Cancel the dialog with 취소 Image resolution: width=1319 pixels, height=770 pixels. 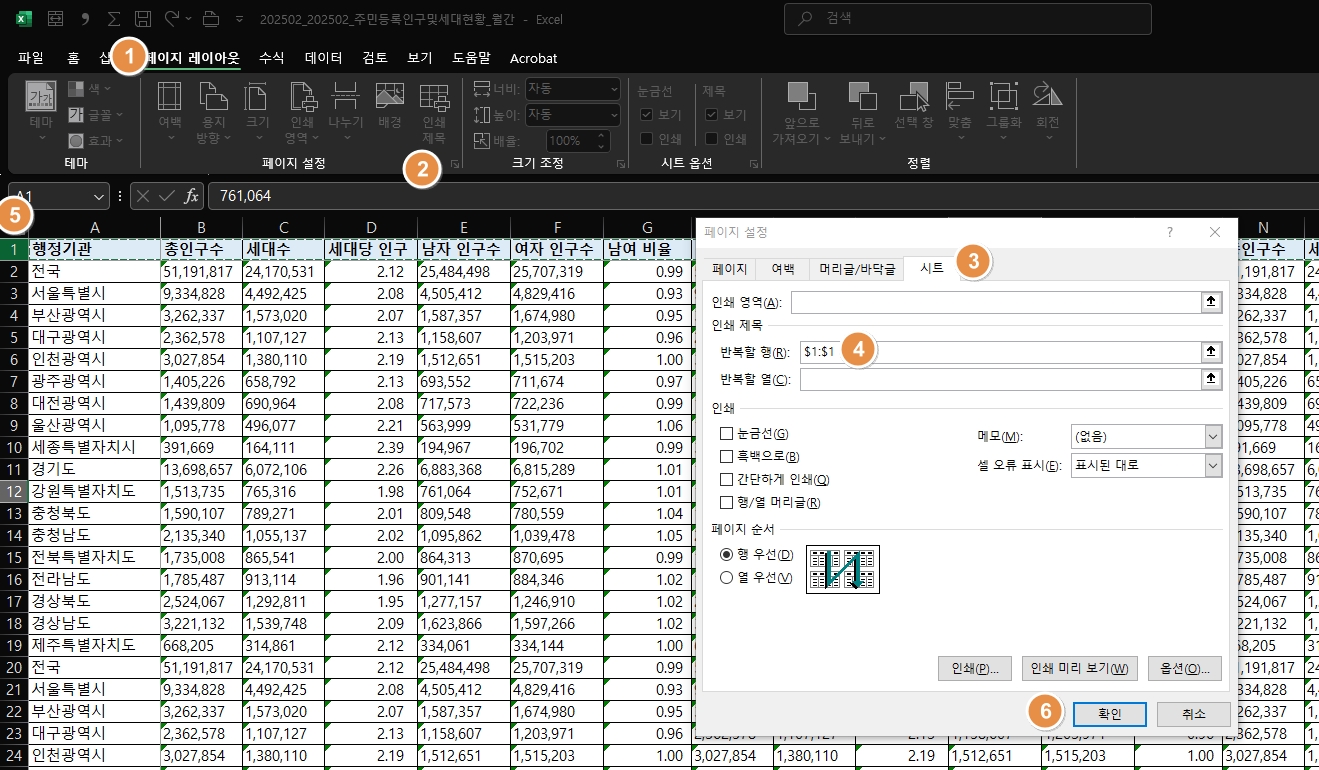tap(1194, 714)
